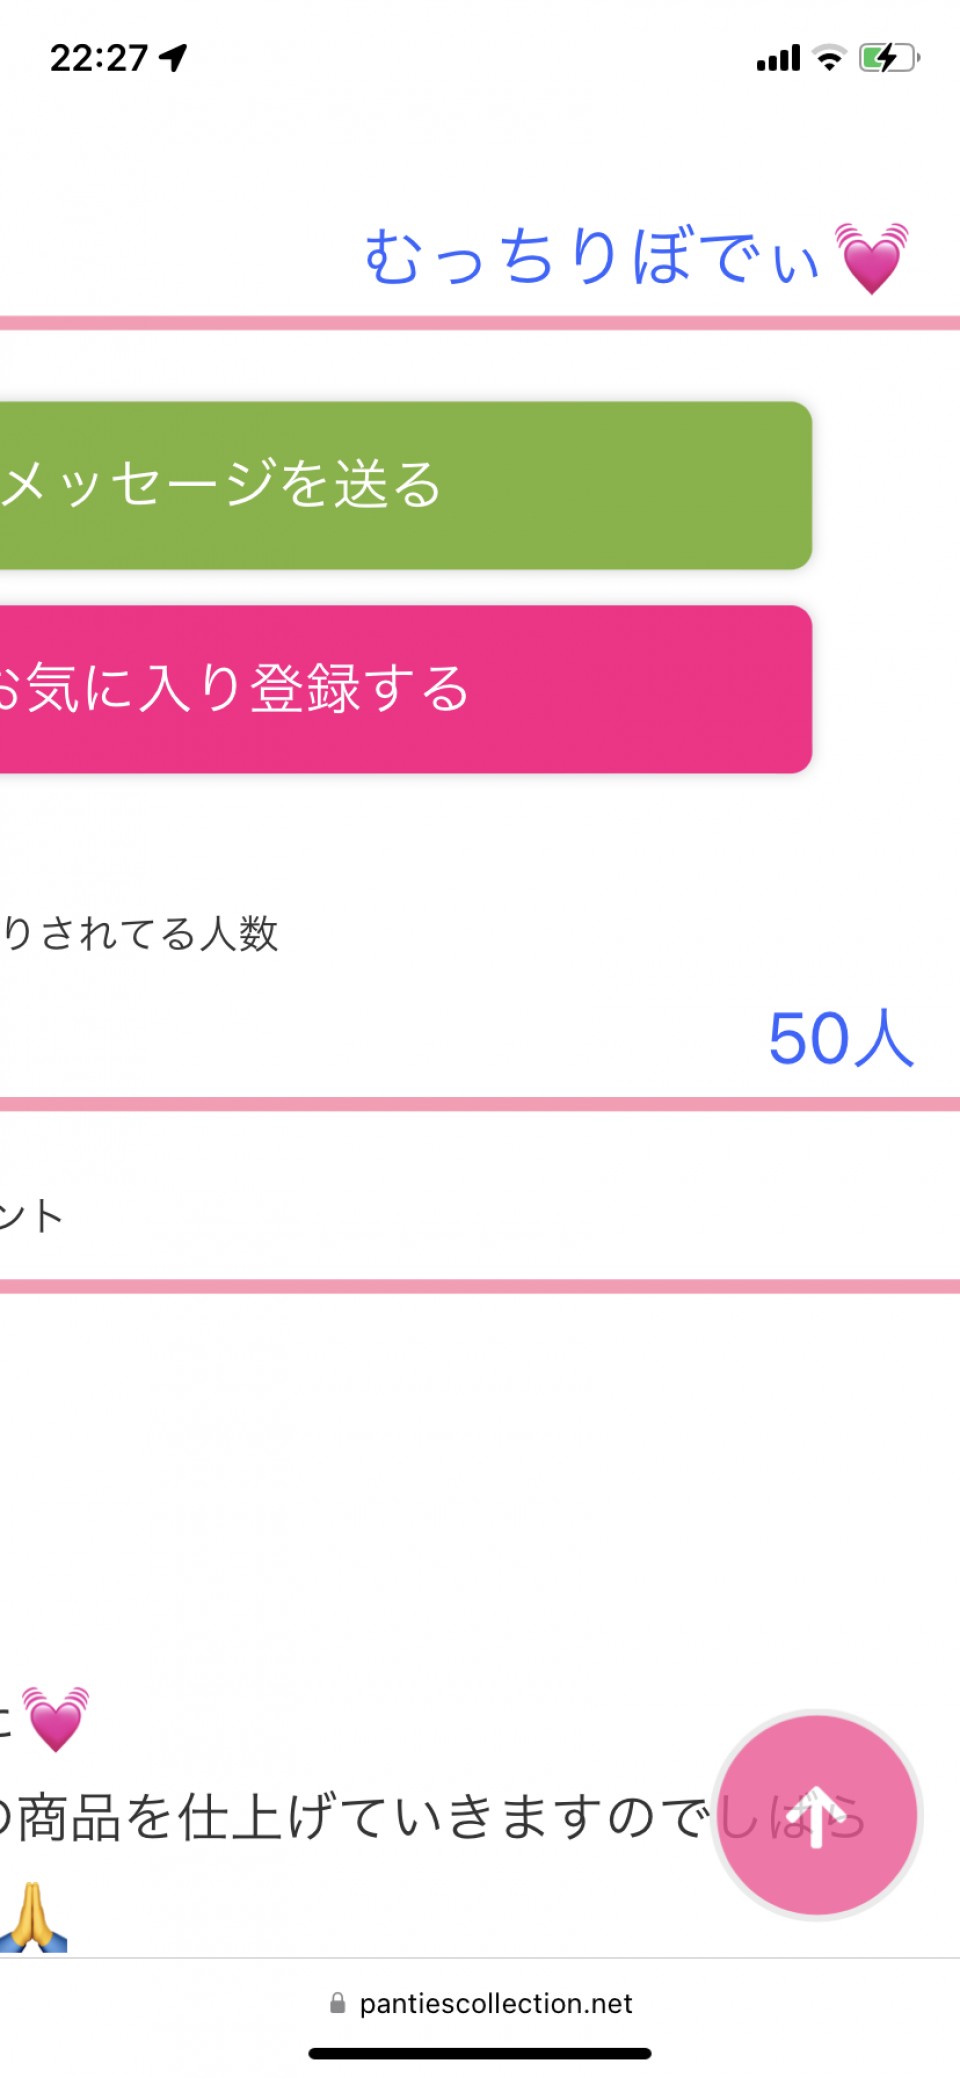The image size is (960, 2078).
Task: Tap the heart emoji next to the username
Action: (872, 258)
